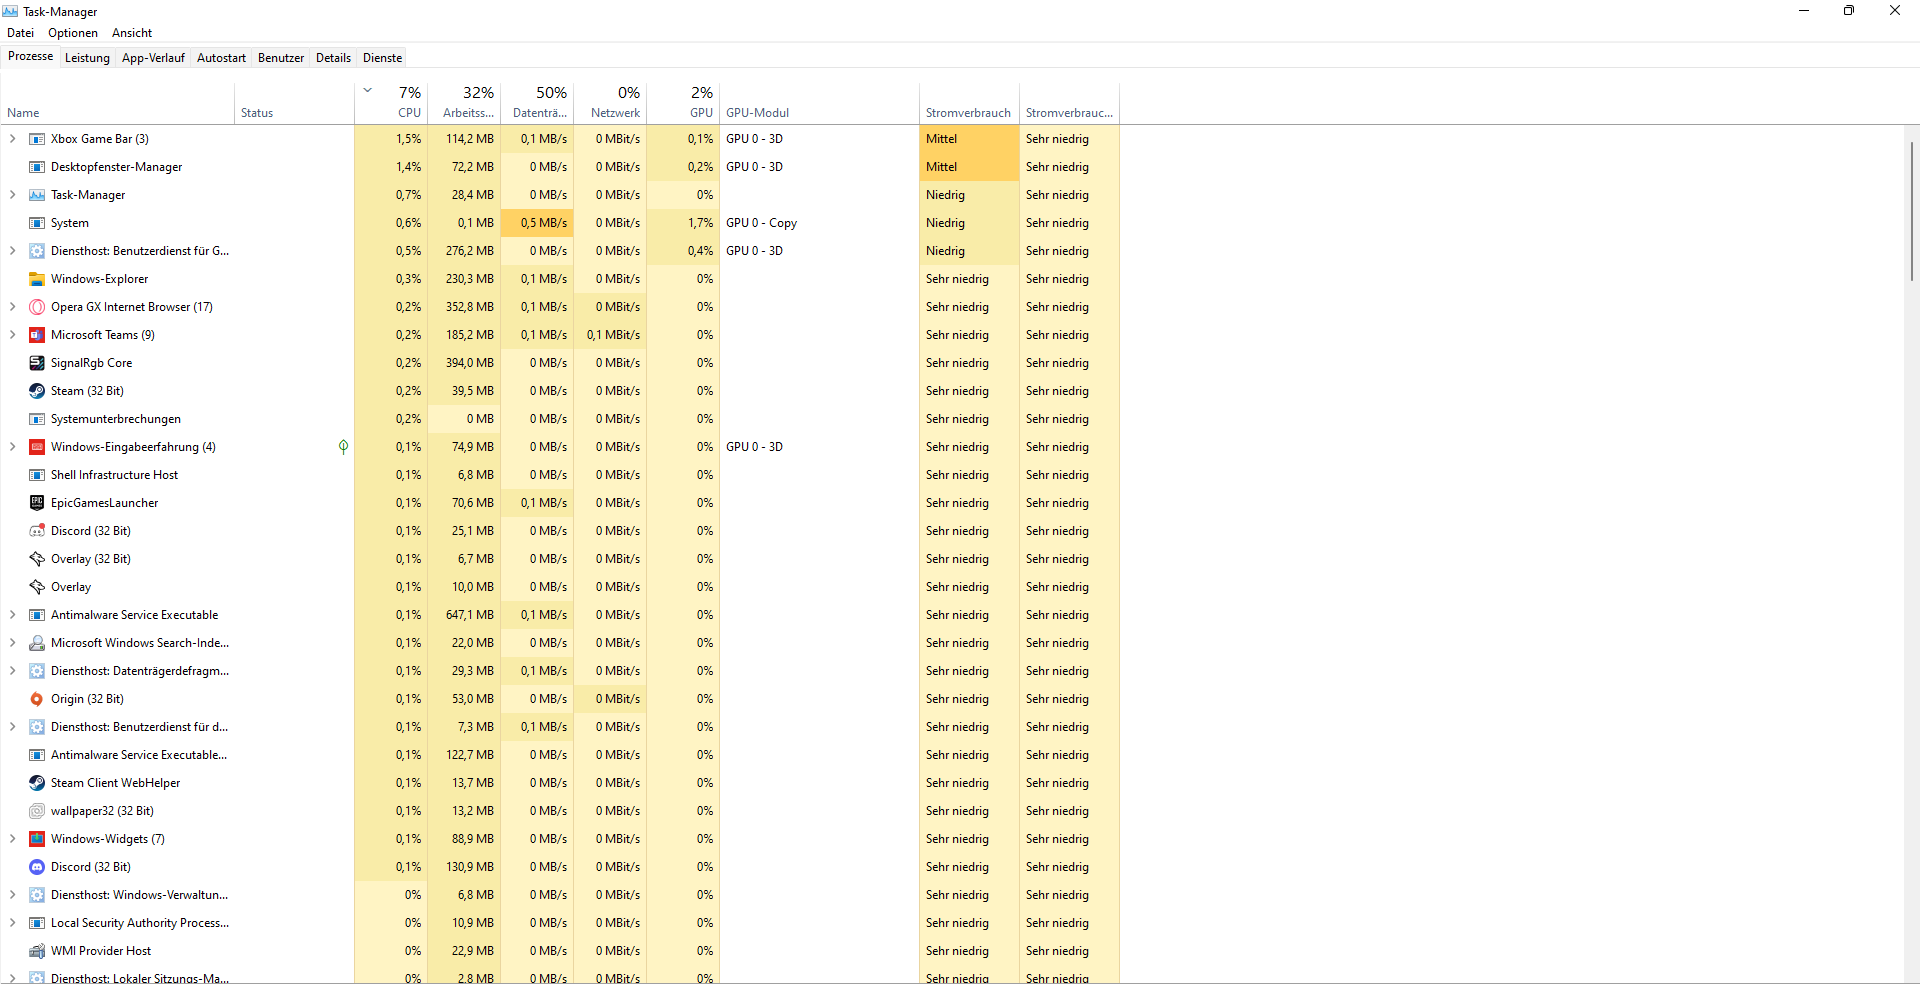The image size is (1920, 989).
Task: Click the Origin (32 Bit) icon
Action: point(37,699)
